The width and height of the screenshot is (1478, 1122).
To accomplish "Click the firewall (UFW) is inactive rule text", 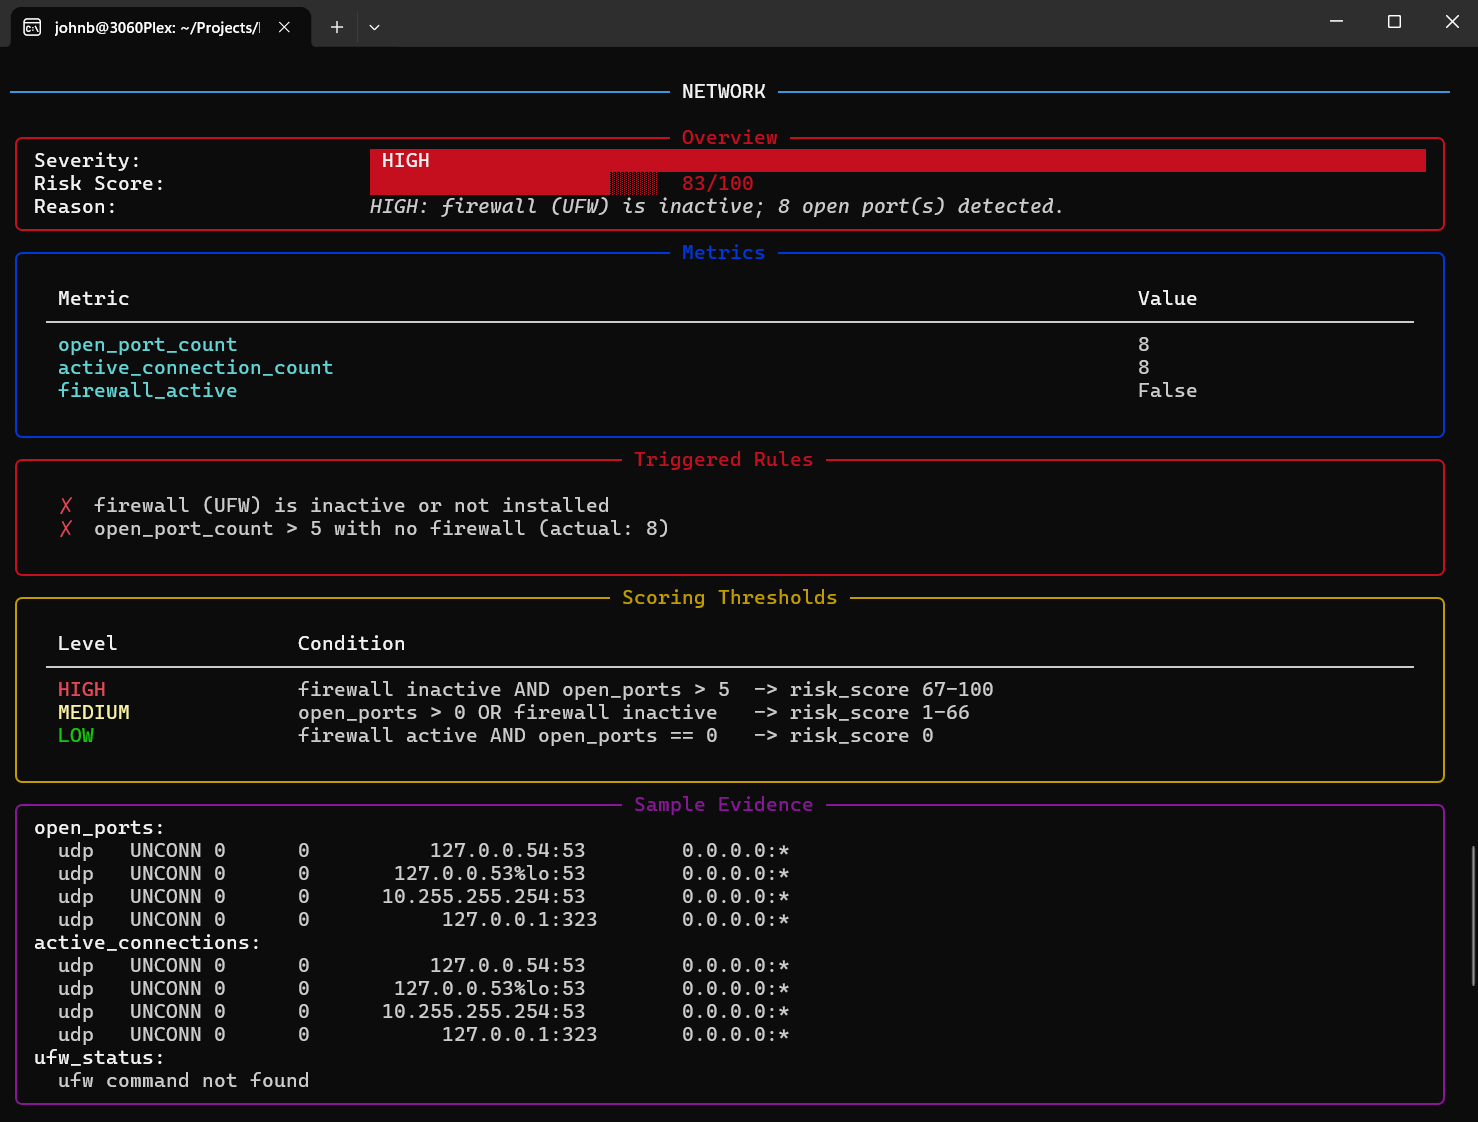I will click(351, 506).
